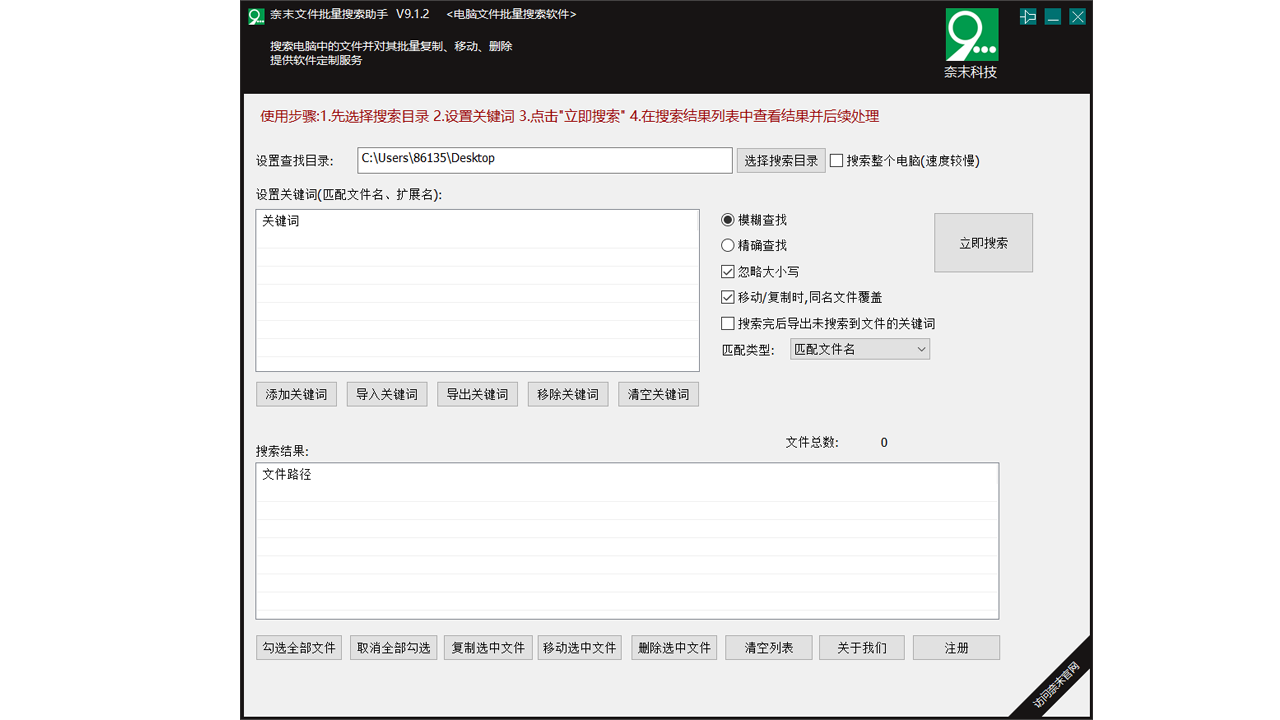Minimize the window with the minimize icon
The height and width of the screenshot is (720, 1280).
click(1053, 16)
